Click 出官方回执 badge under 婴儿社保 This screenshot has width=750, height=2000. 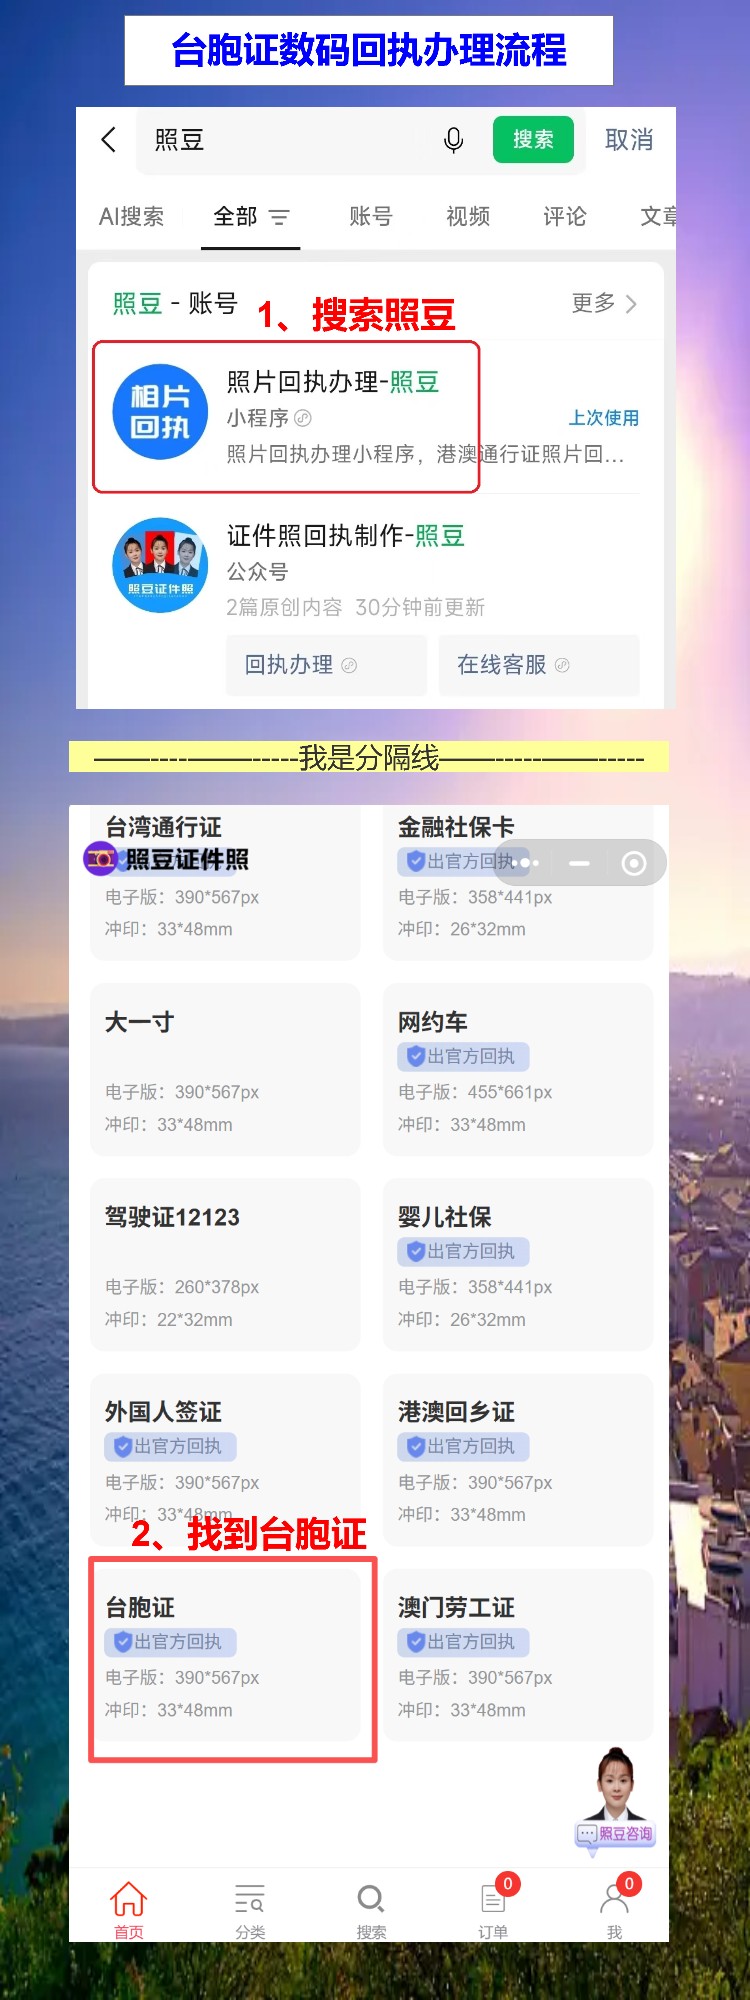coord(464,1251)
